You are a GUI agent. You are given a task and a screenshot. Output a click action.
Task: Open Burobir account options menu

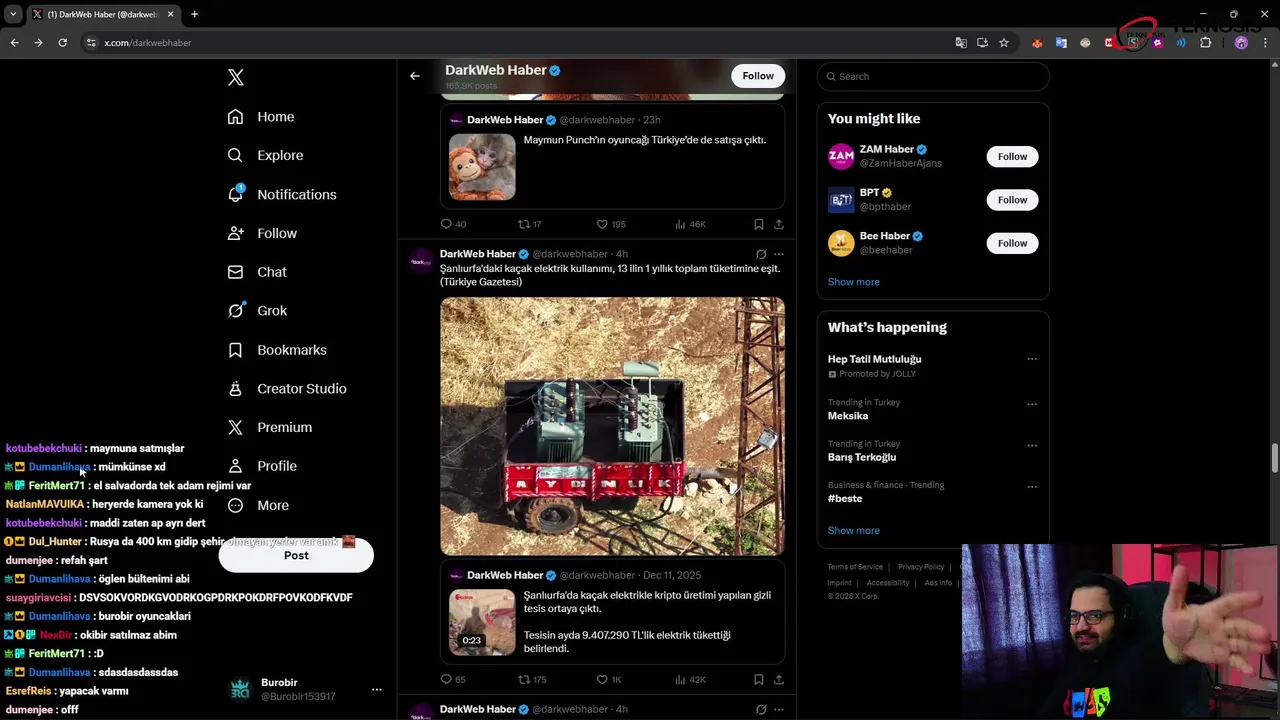point(377,689)
